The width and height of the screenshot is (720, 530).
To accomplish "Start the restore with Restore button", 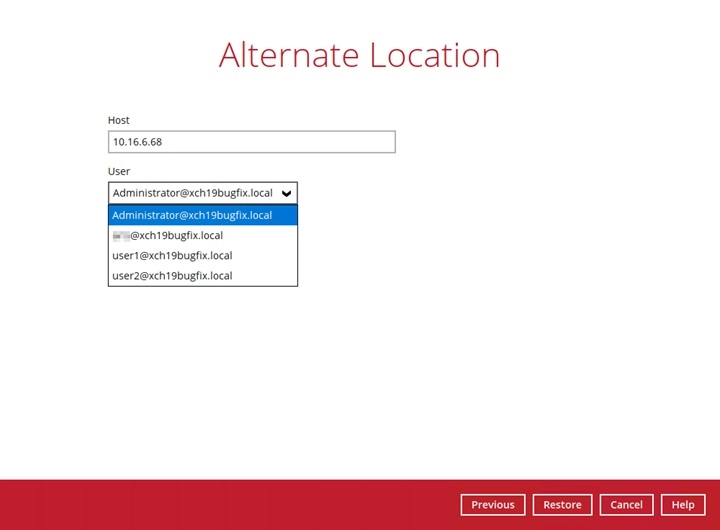I will point(562,505).
